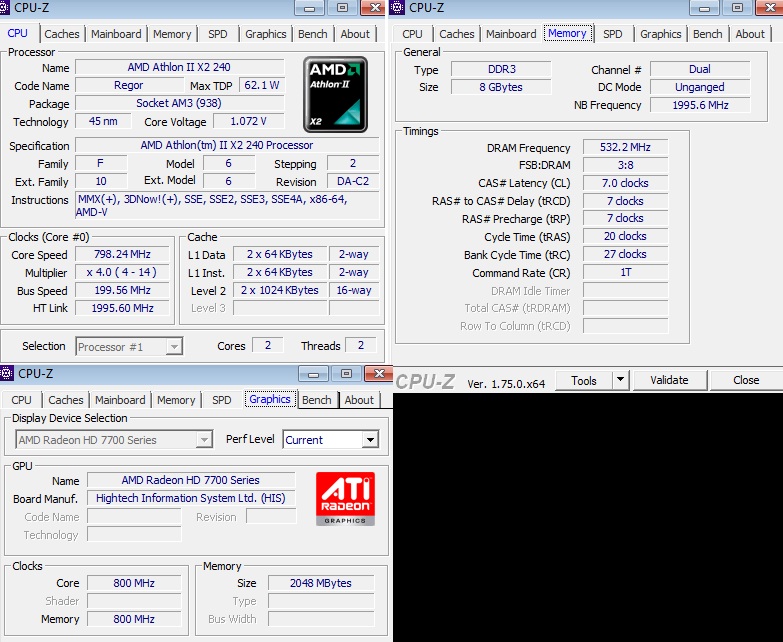783x642 pixels.
Task: Click CPU-Z app icon in Memory window title bar
Action: [397, 7]
